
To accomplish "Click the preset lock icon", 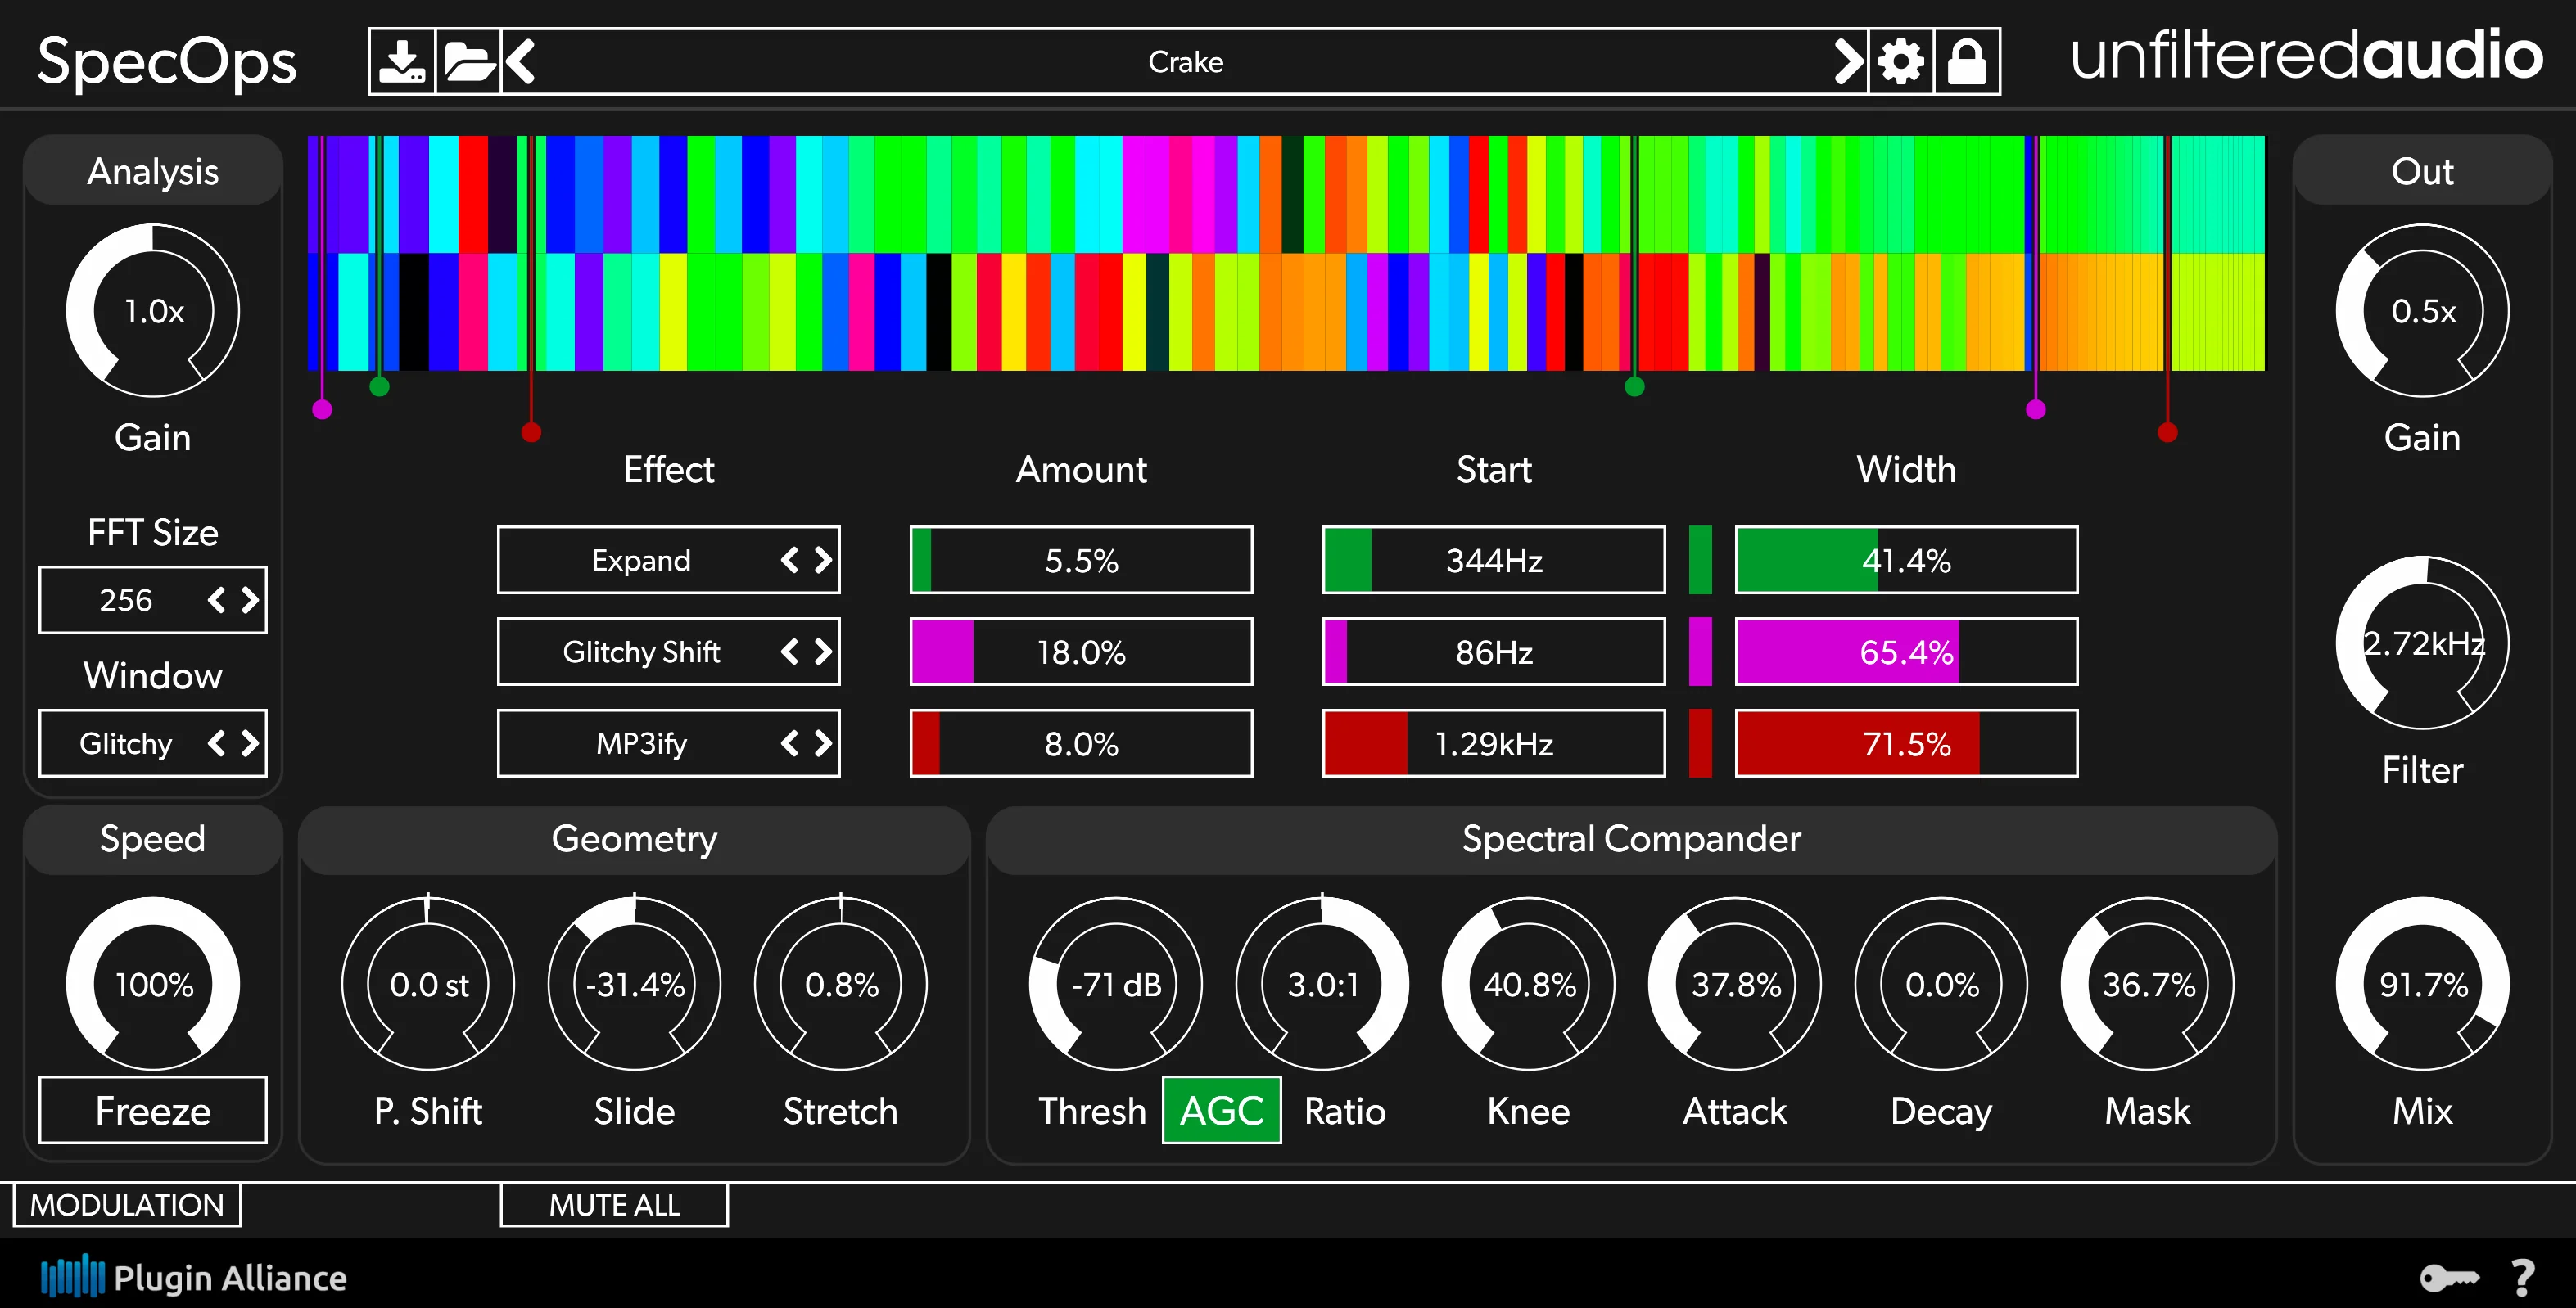I will pos(1966,62).
